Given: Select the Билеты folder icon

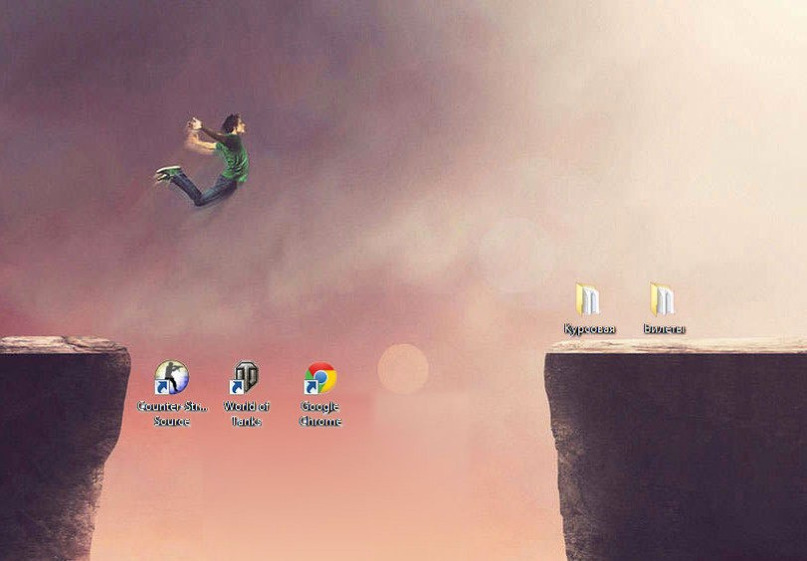Looking at the screenshot, I should click(662, 299).
